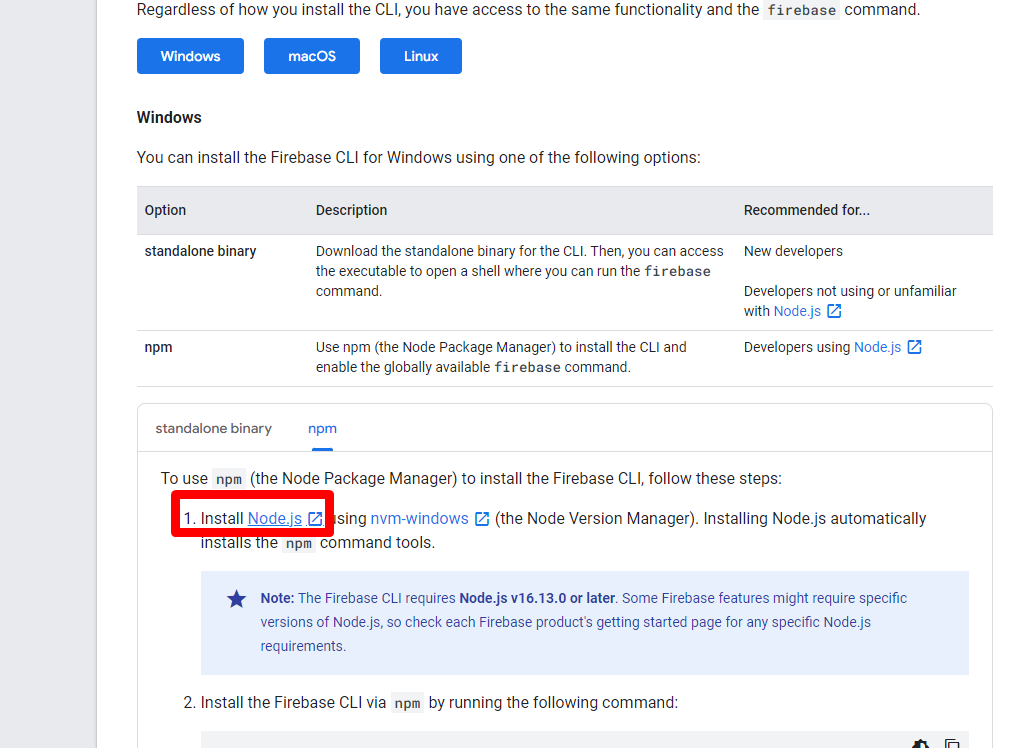Click external-link icon beside step 1 Node.js
Screen dimensions: 1009x748
[x=315, y=518]
